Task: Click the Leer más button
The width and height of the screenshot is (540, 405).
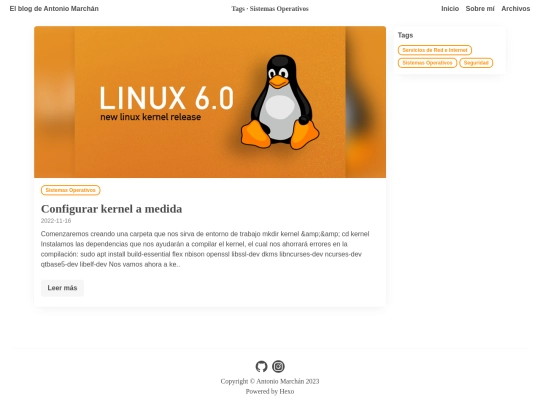Action: tap(62, 288)
